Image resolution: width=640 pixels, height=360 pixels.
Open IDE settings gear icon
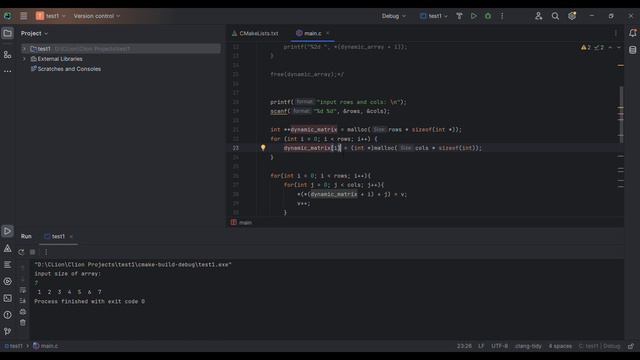pos(572,16)
